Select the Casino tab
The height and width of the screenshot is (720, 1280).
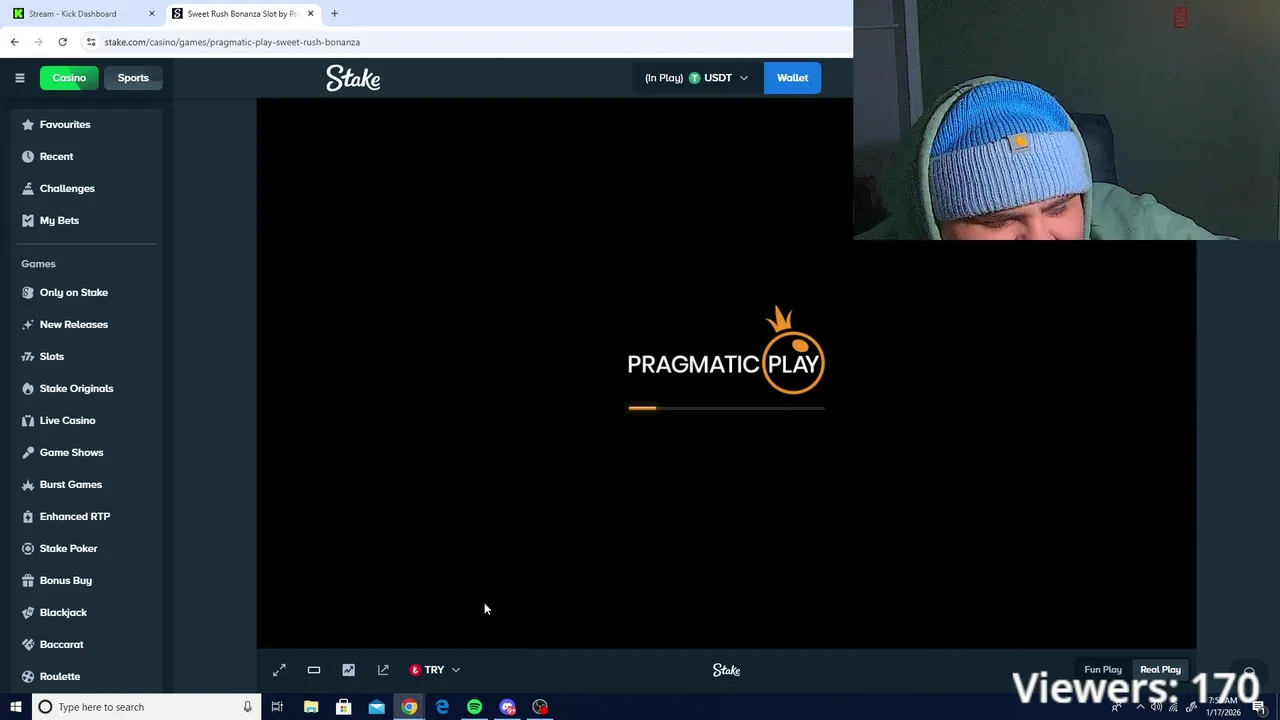point(69,78)
